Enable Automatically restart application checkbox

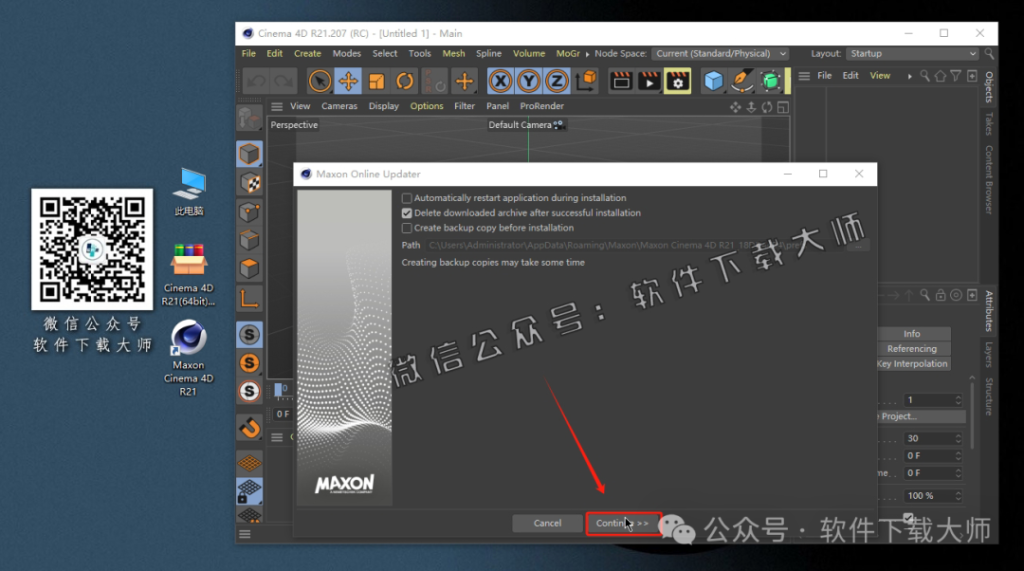click(x=407, y=198)
